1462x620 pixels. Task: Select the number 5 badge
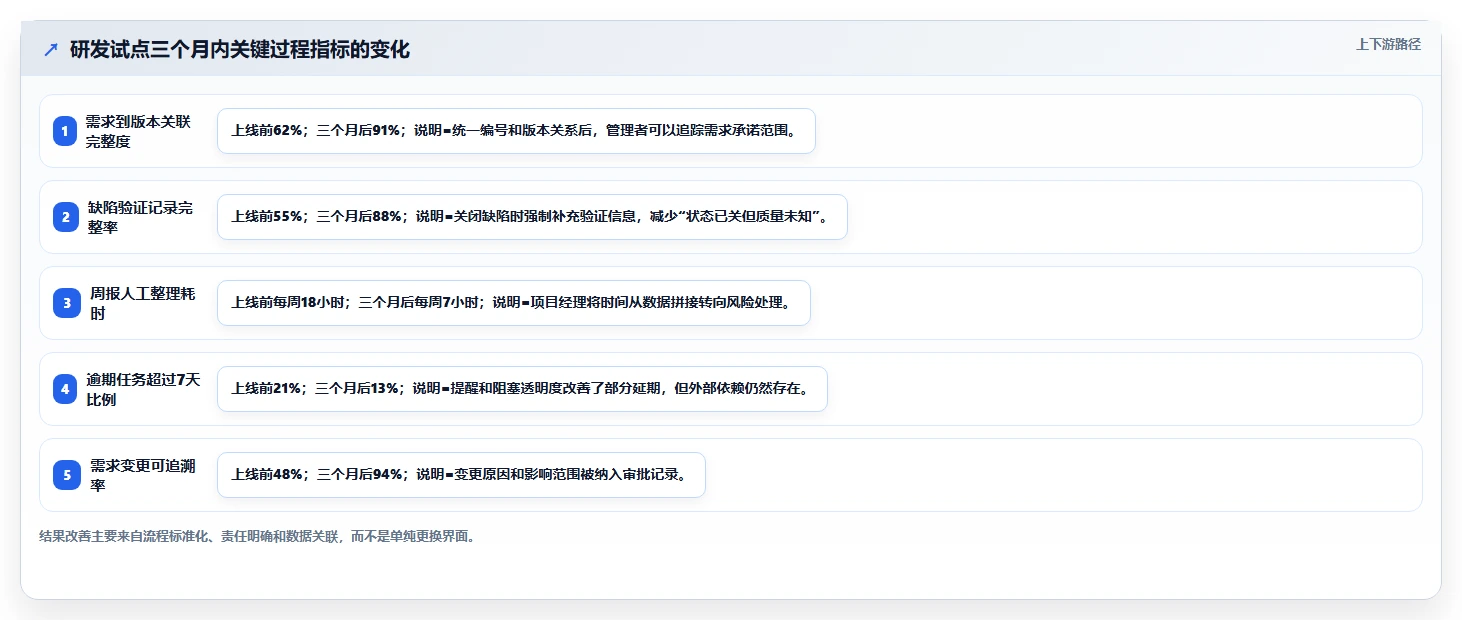(x=66, y=475)
